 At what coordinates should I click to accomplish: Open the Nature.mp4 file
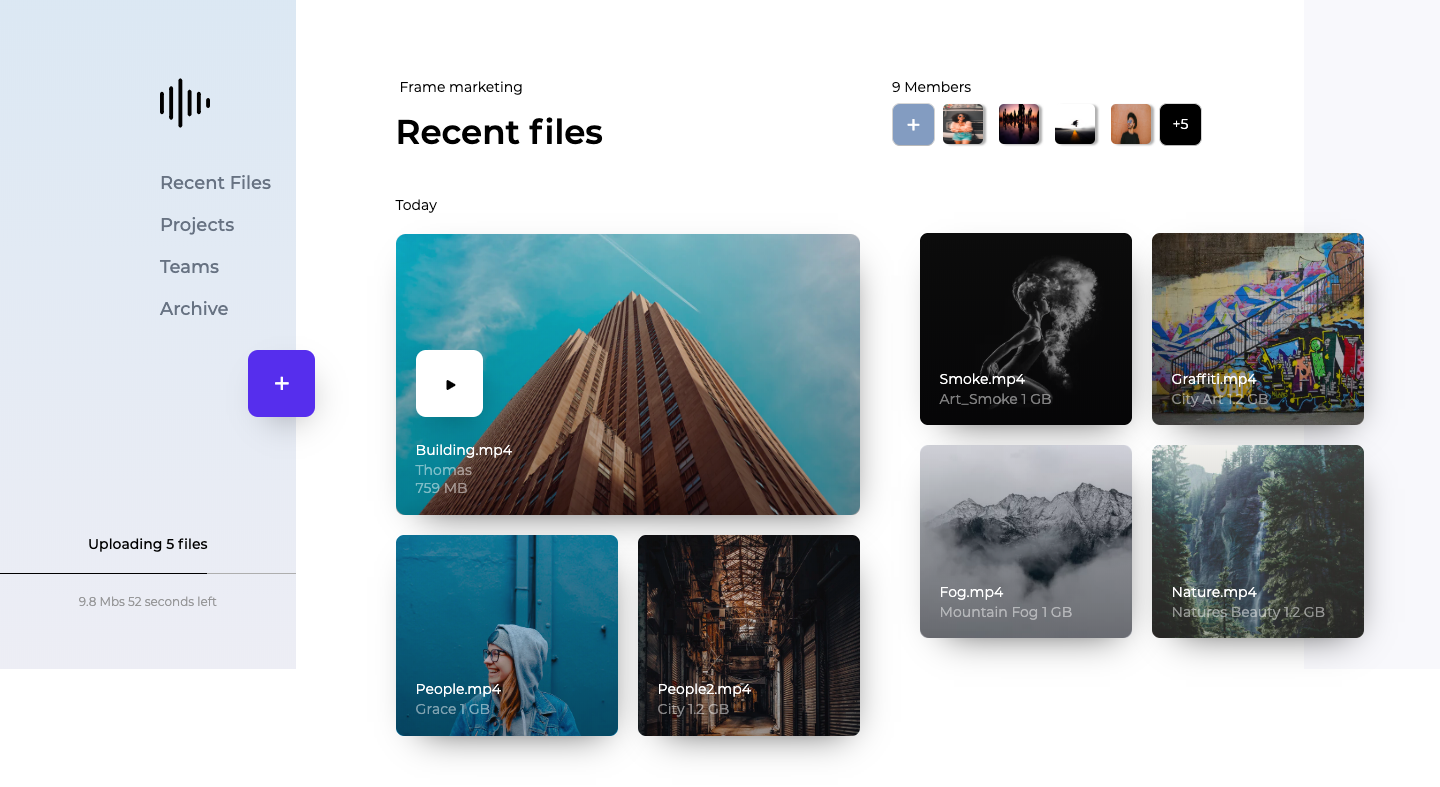click(x=1257, y=541)
